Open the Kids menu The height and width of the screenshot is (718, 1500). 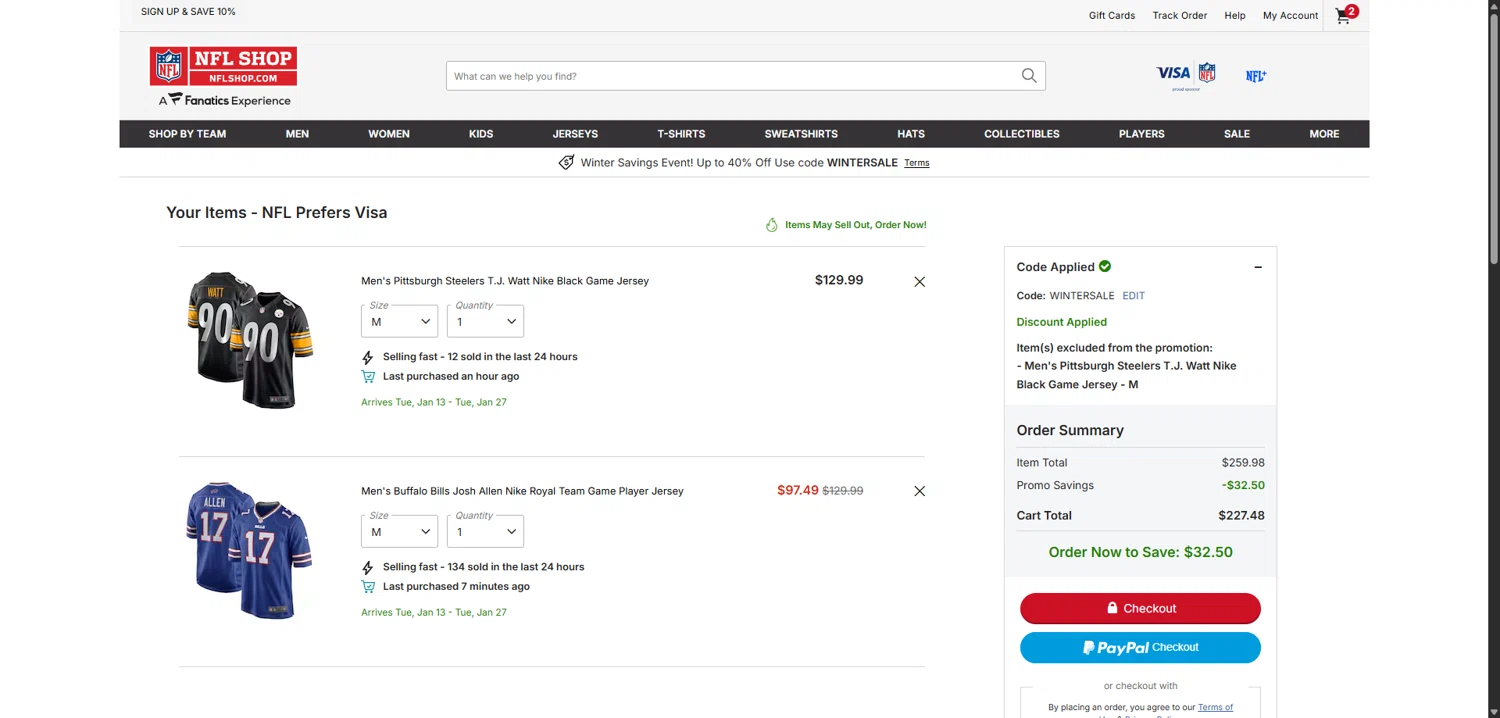[481, 134]
